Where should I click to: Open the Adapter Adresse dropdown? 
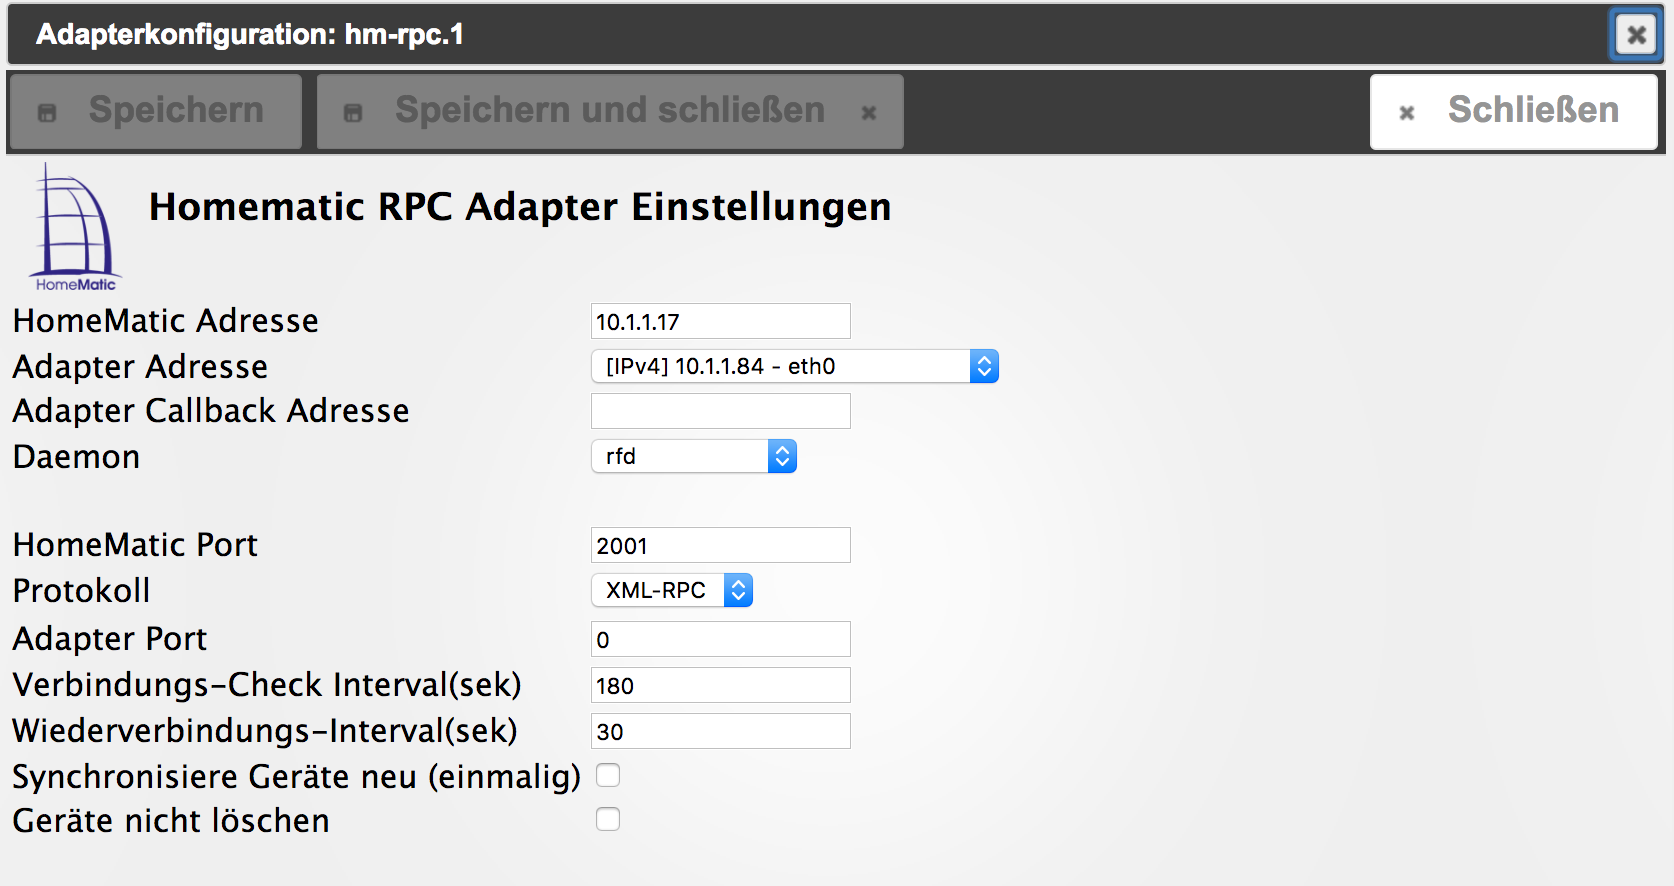[794, 367]
